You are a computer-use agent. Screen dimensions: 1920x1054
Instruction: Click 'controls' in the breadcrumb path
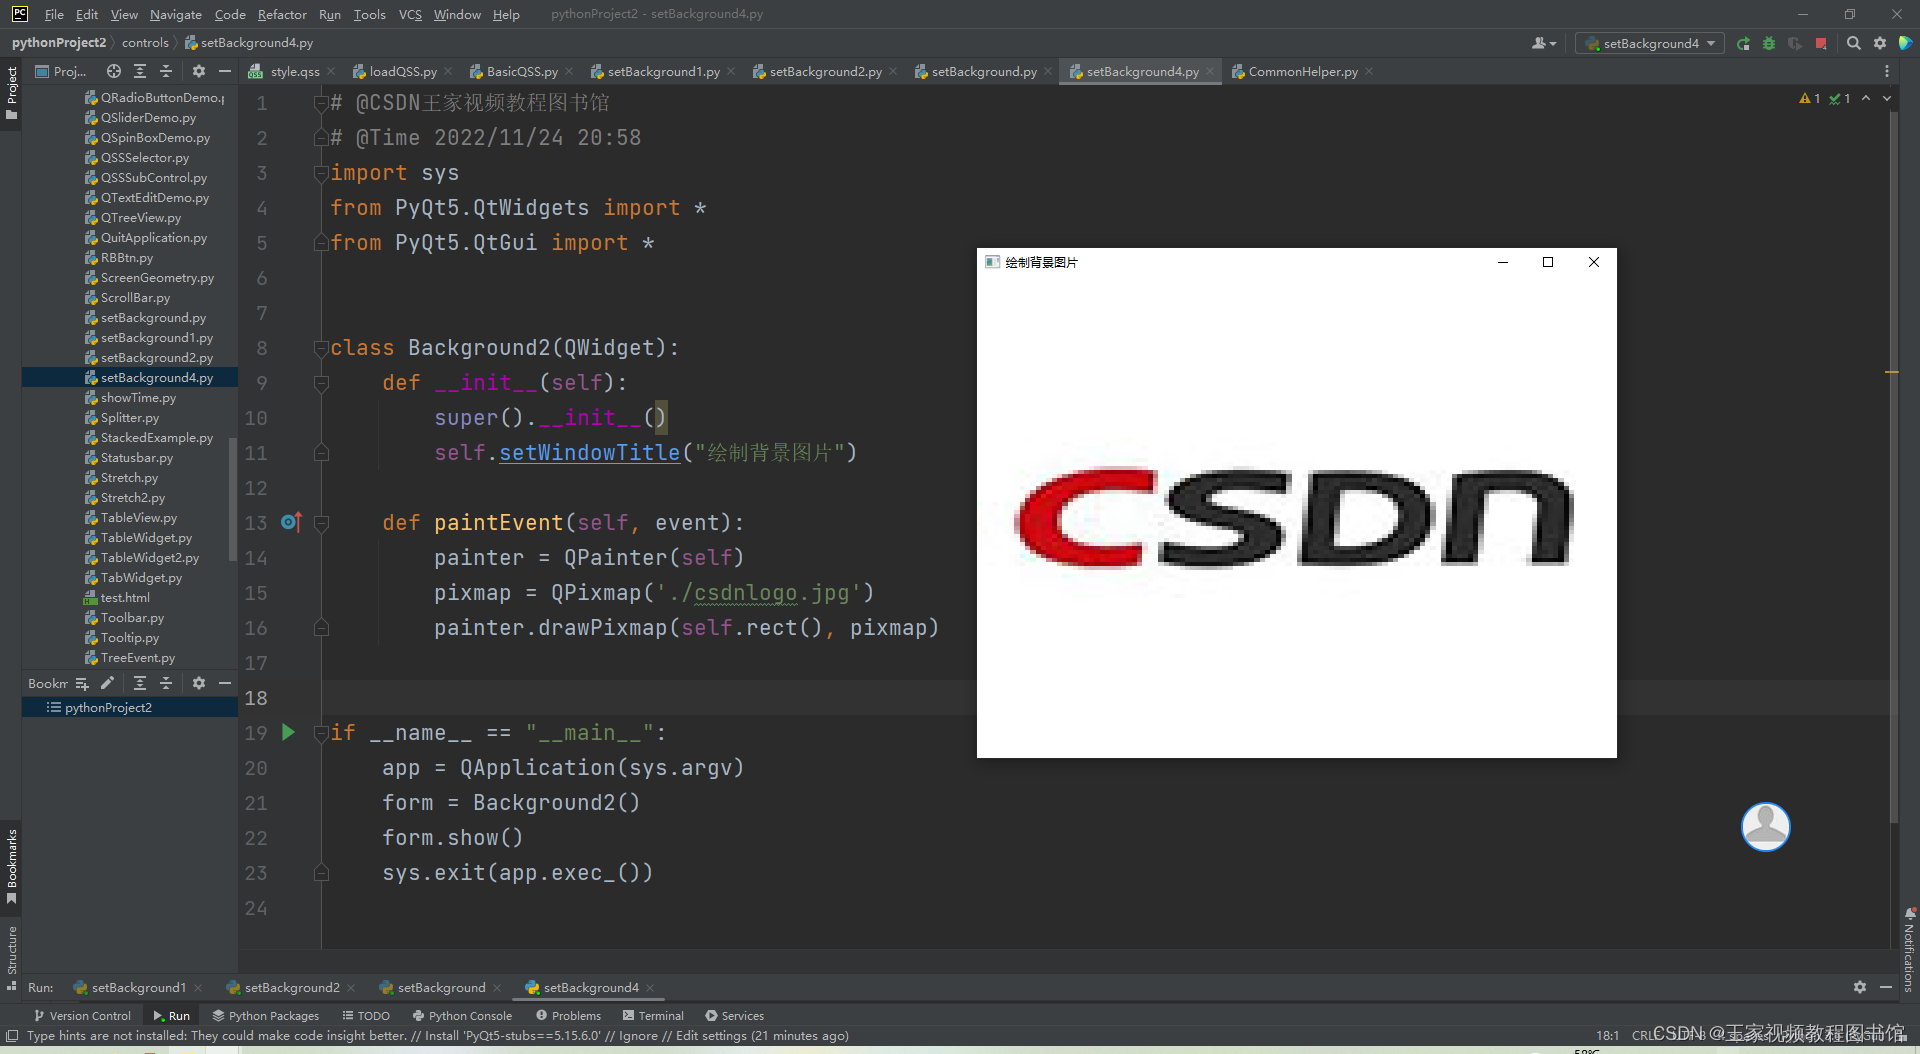point(145,43)
